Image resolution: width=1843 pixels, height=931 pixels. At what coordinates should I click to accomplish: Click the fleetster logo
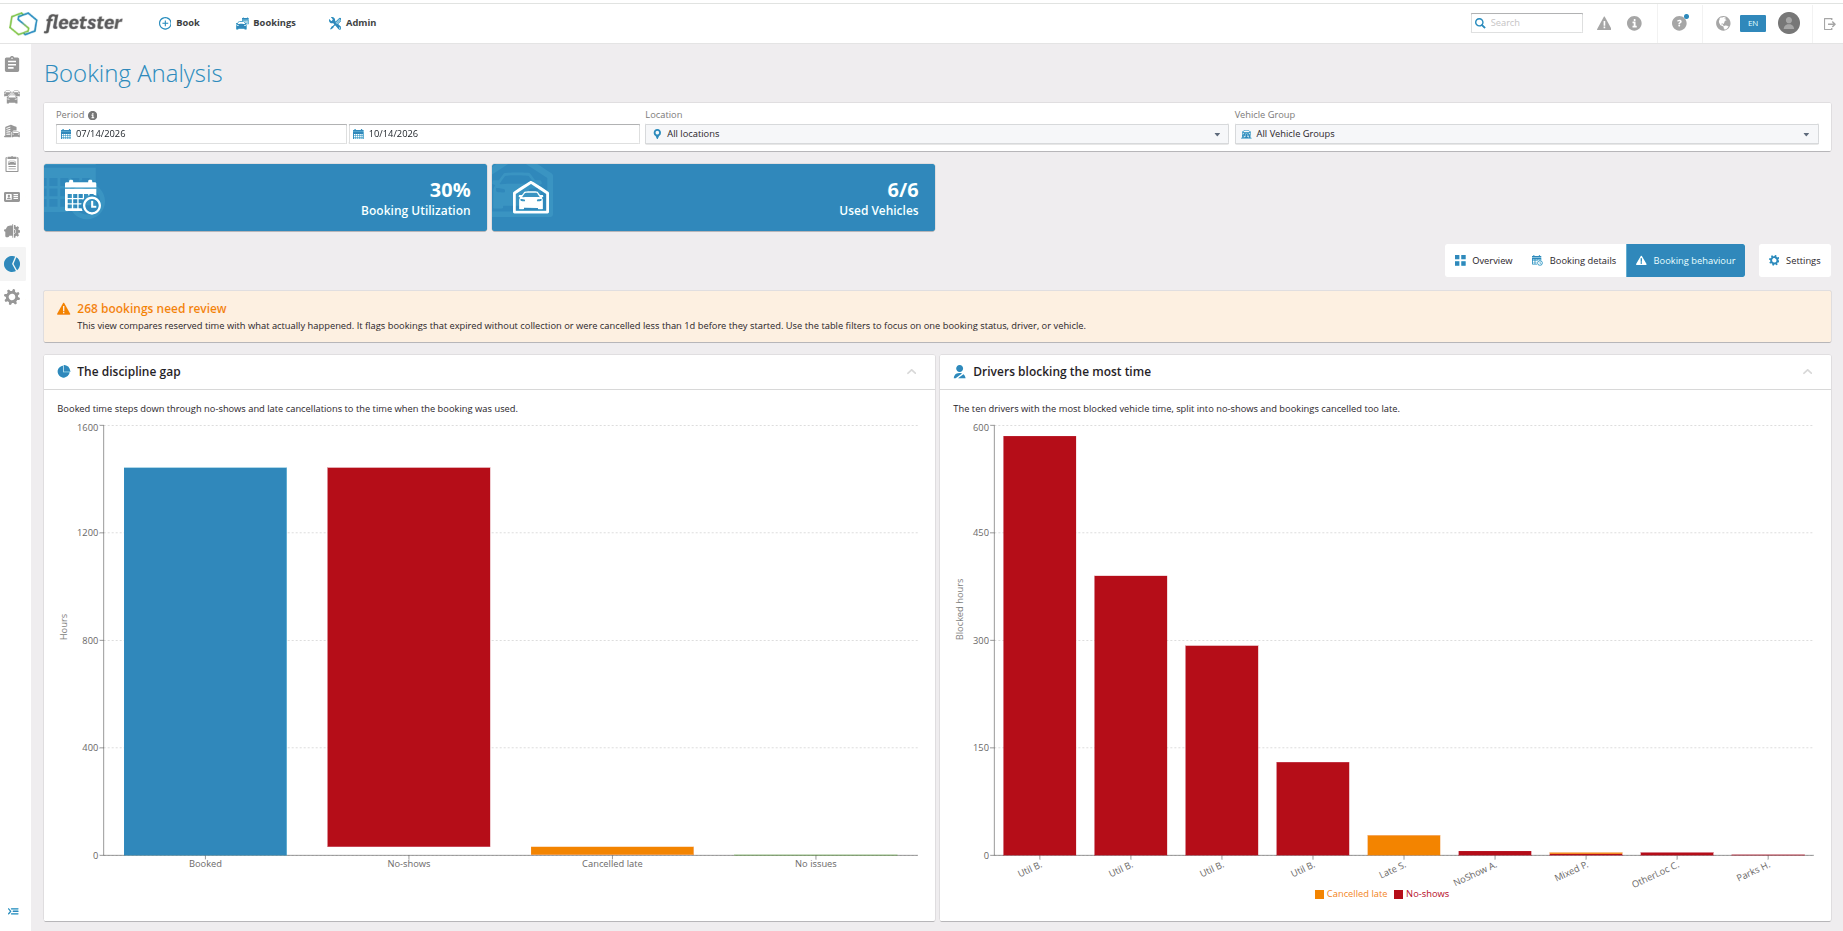pos(66,22)
